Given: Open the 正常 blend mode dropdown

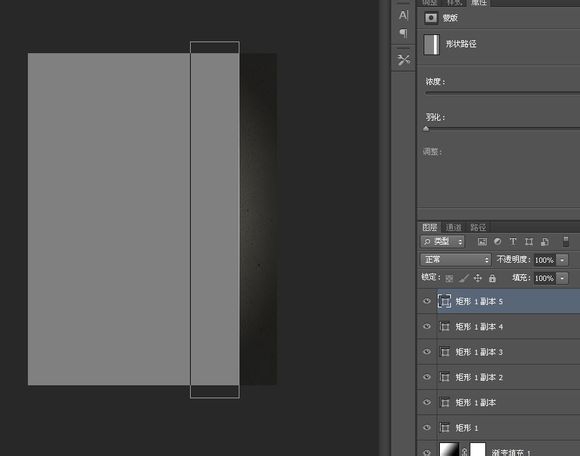Looking at the screenshot, I should click(456, 260).
